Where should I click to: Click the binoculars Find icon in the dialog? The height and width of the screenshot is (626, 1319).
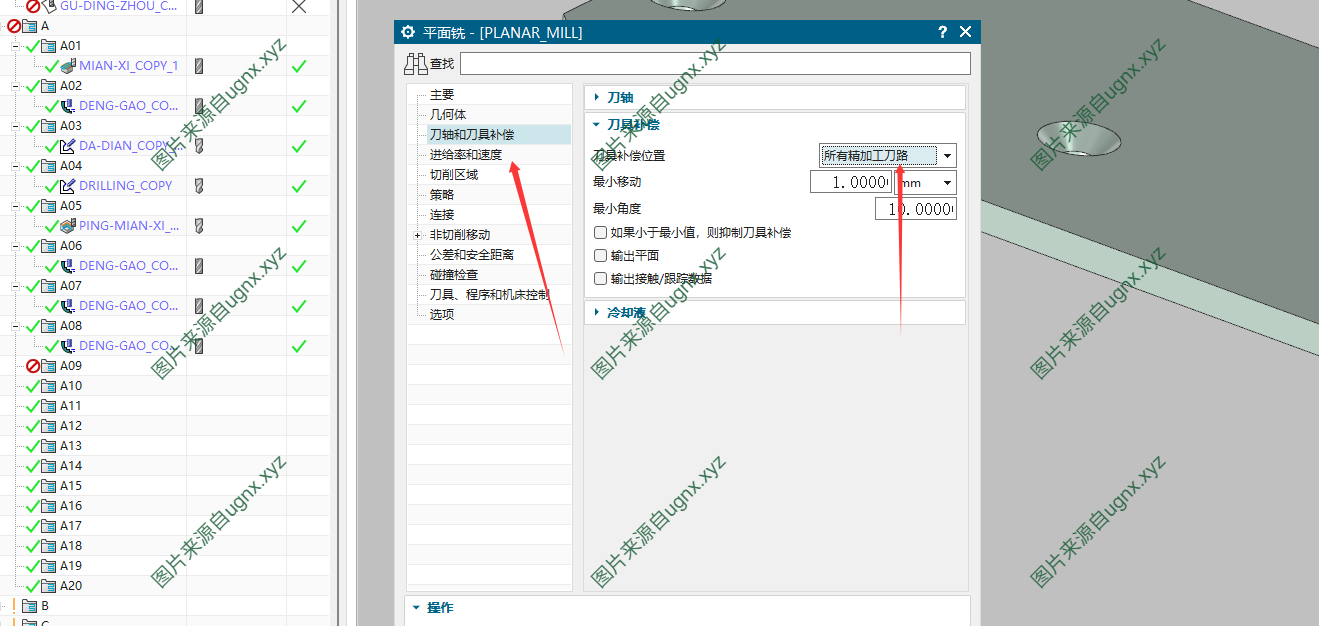pos(418,62)
